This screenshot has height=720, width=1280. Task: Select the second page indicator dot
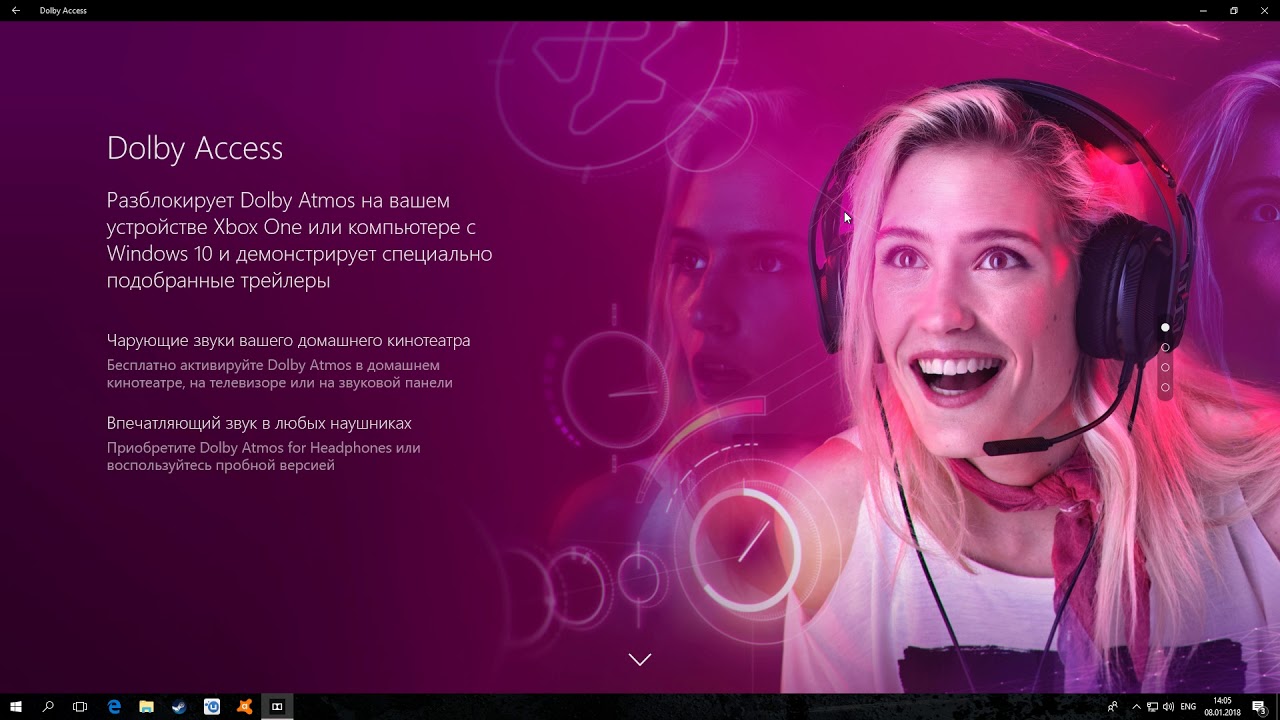coord(1165,347)
